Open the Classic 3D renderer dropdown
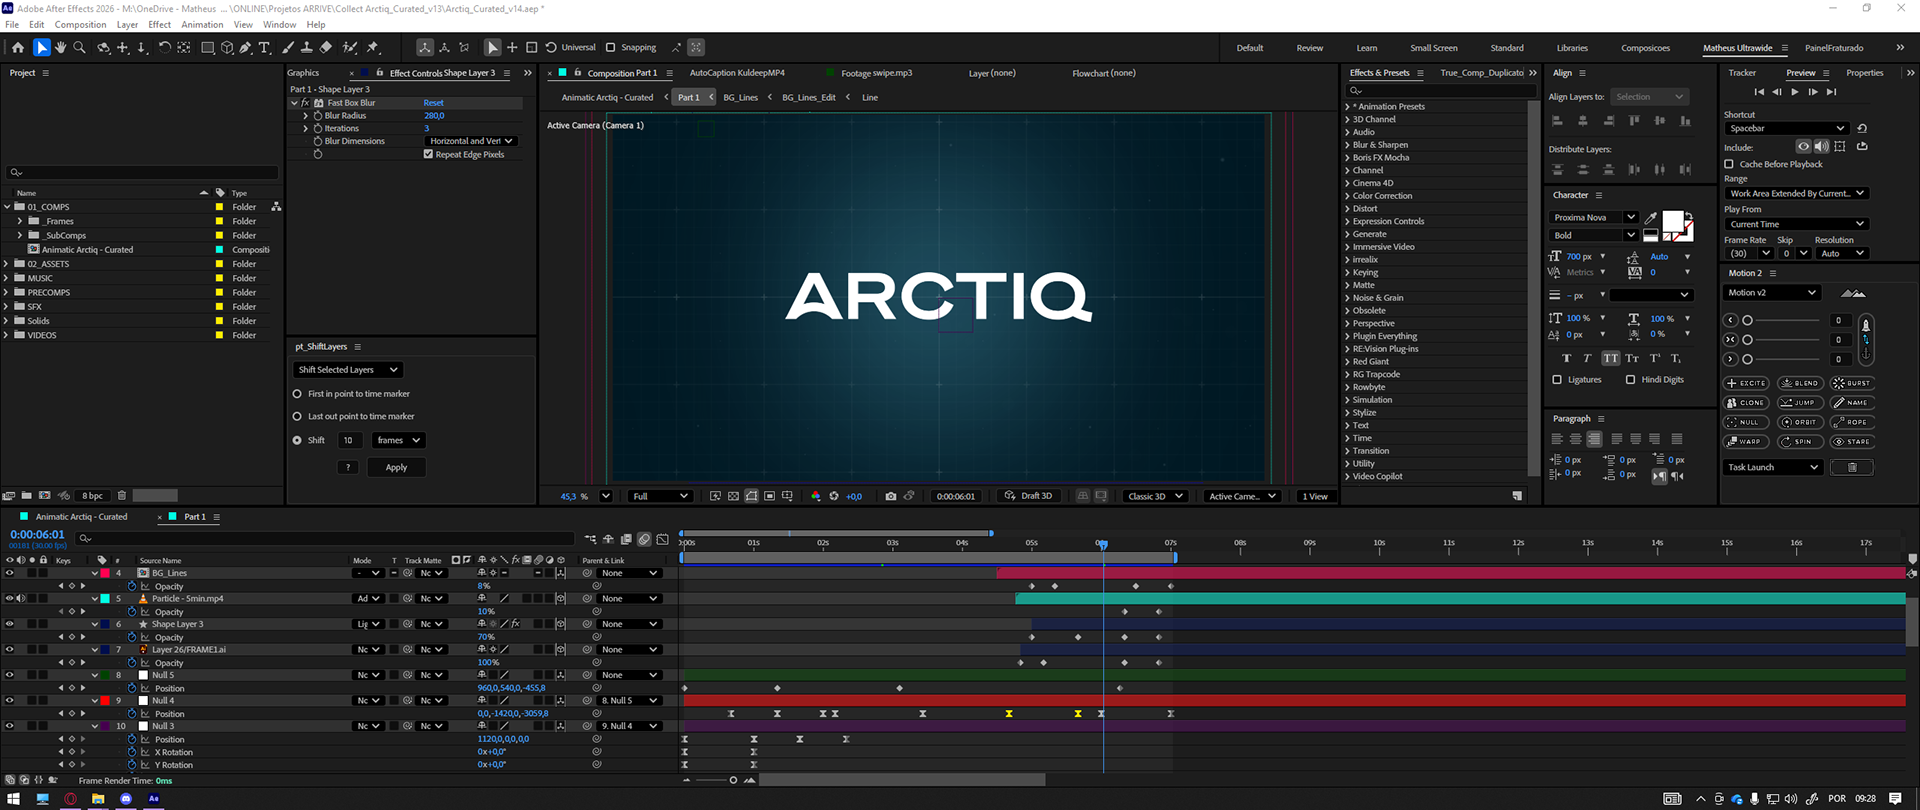The image size is (1920, 810). 1155,496
